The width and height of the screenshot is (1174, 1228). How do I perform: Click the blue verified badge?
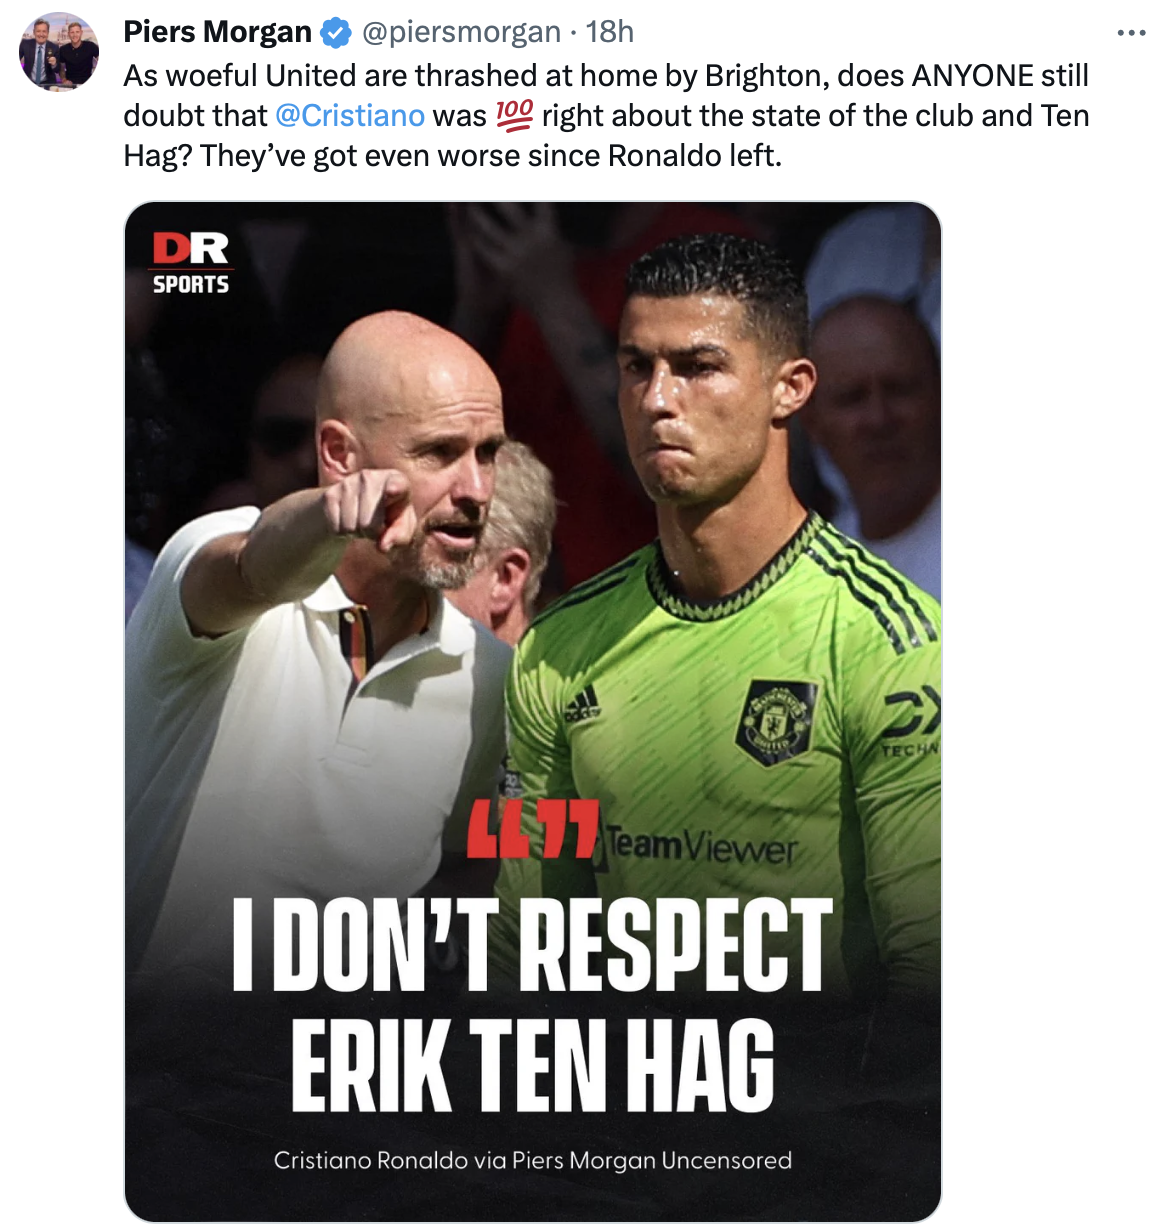tap(336, 33)
